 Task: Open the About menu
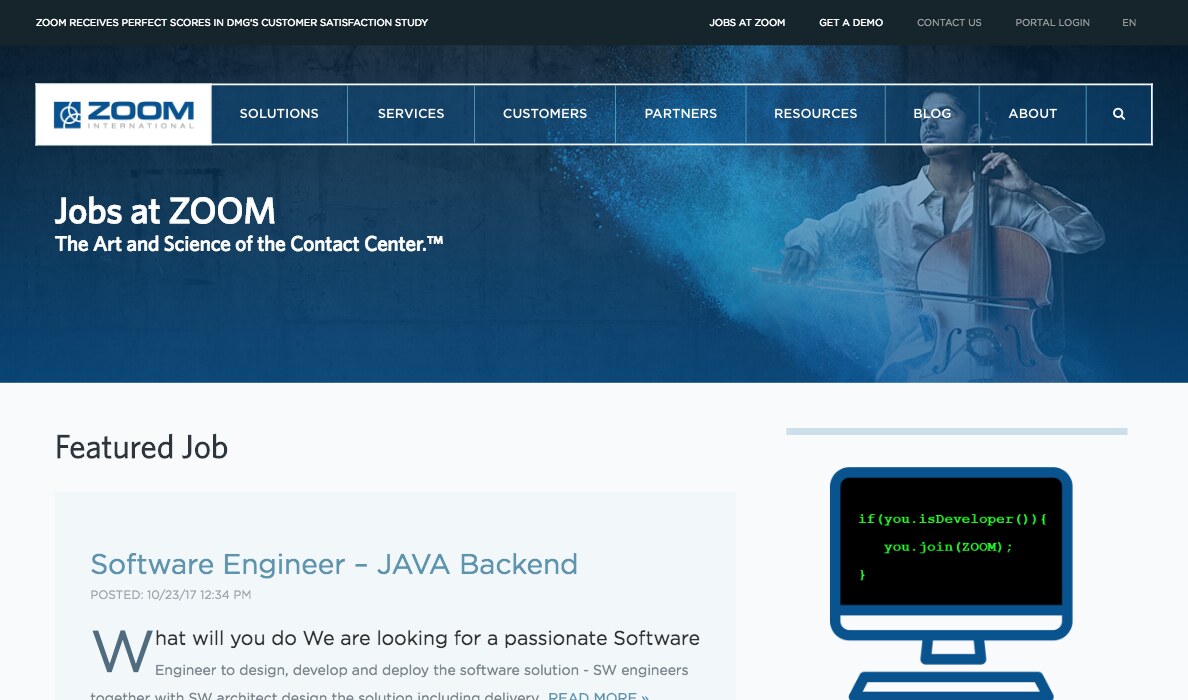point(1032,114)
